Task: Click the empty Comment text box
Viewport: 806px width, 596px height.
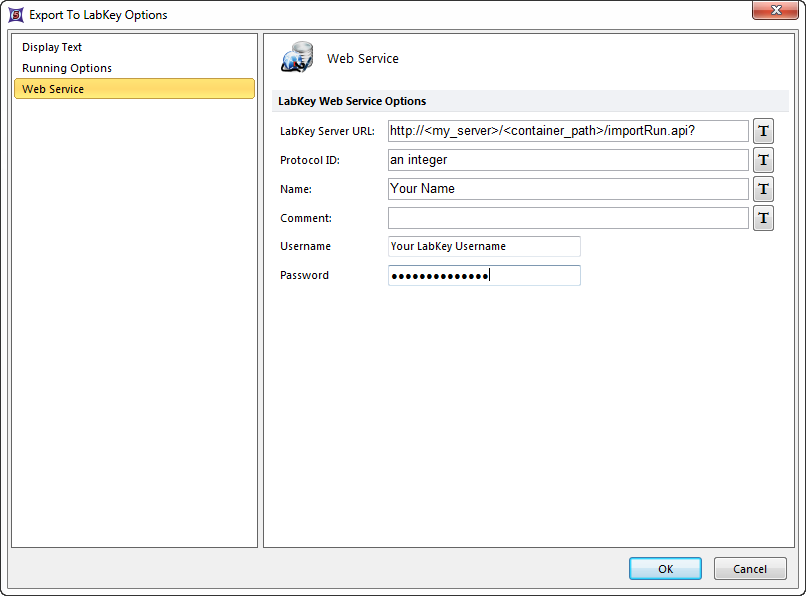Action: click(x=567, y=218)
